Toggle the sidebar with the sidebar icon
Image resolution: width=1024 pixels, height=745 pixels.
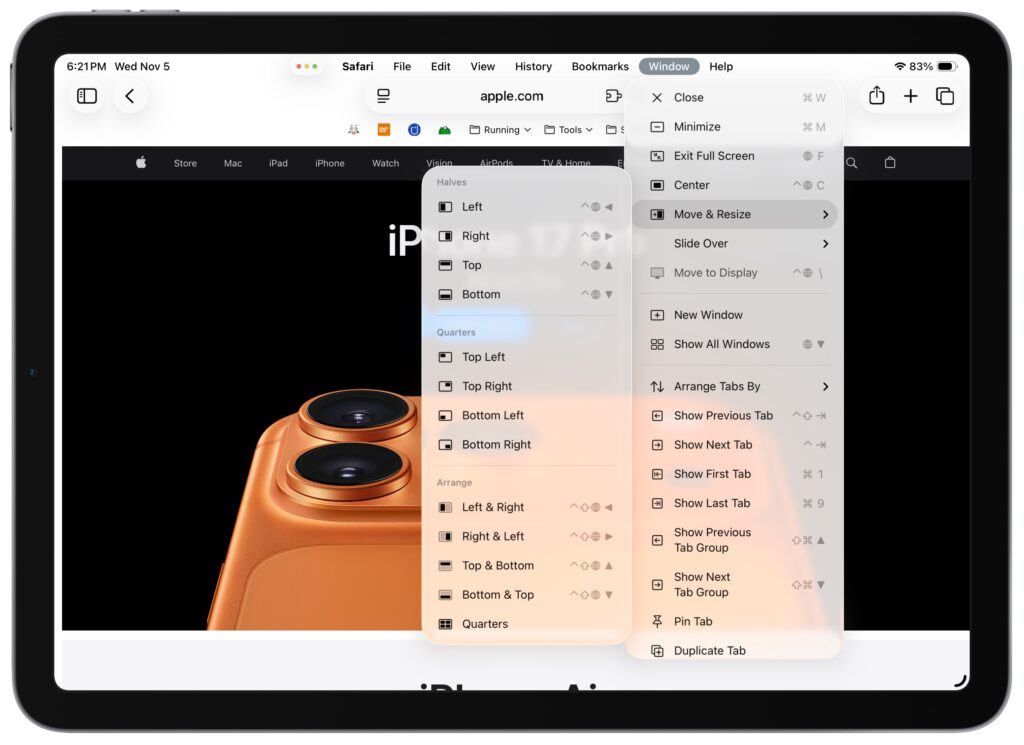click(86, 96)
